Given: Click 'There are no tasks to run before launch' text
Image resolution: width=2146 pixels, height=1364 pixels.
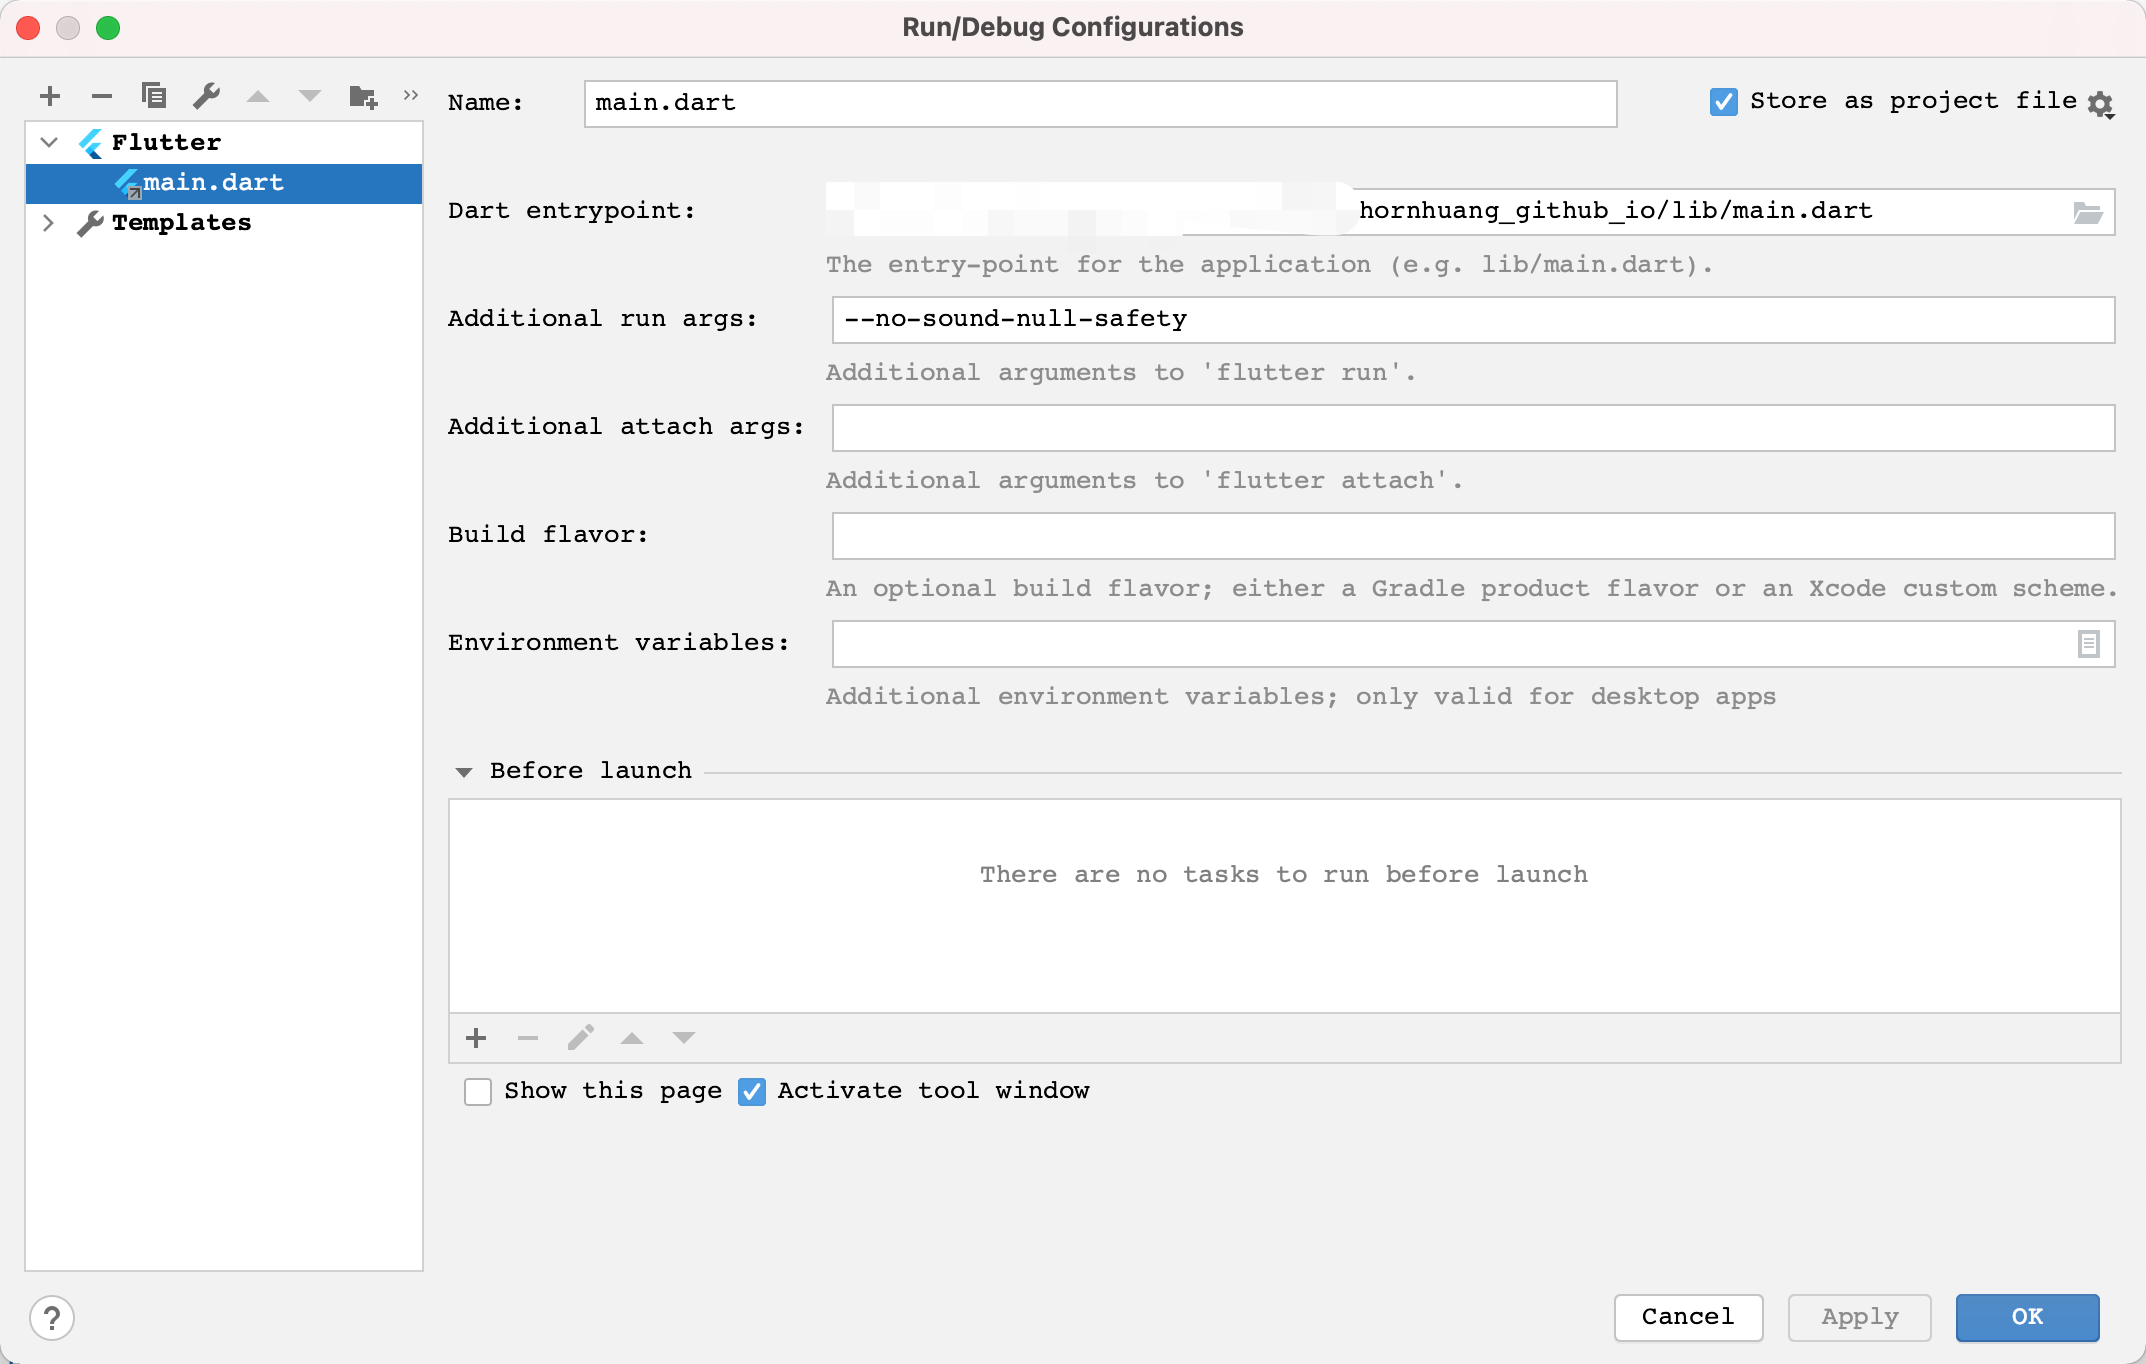Looking at the screenshot, I should (1284, 874).
